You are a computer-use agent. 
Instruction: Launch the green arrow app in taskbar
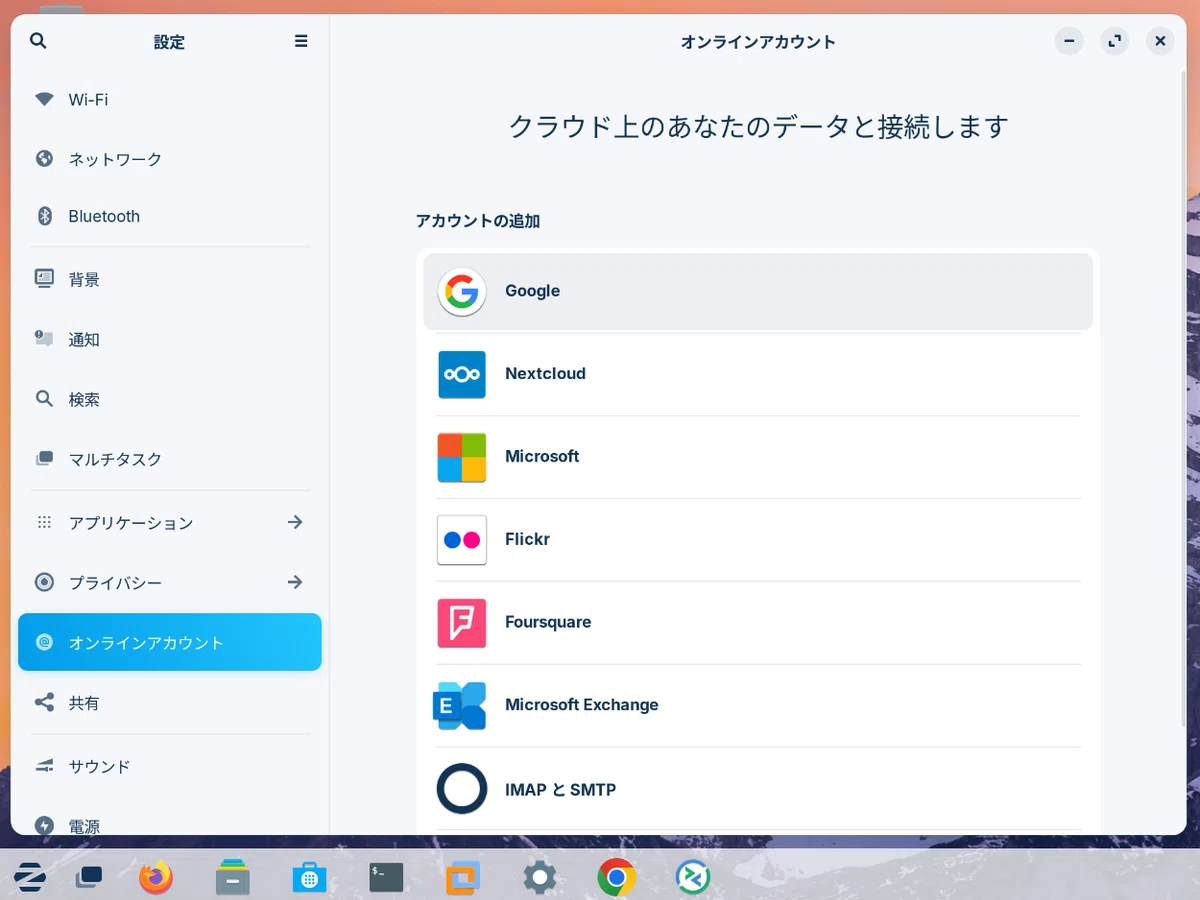point(693,877)
